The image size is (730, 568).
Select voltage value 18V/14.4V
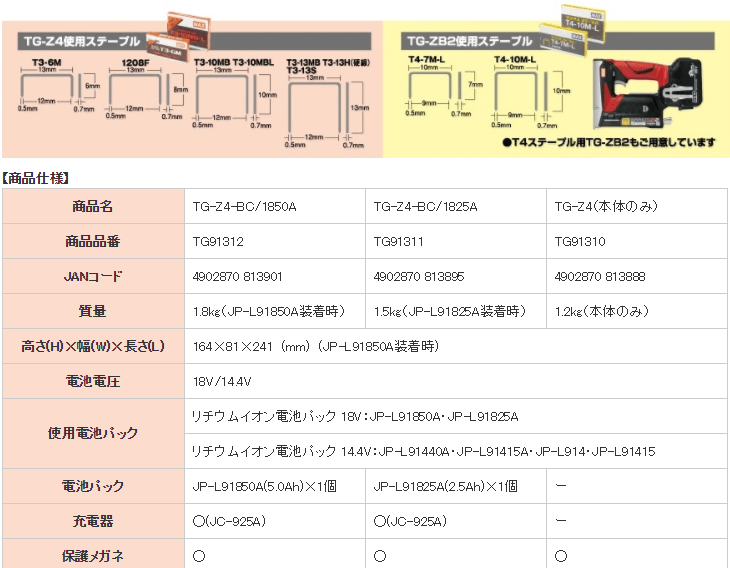point(222,382)
